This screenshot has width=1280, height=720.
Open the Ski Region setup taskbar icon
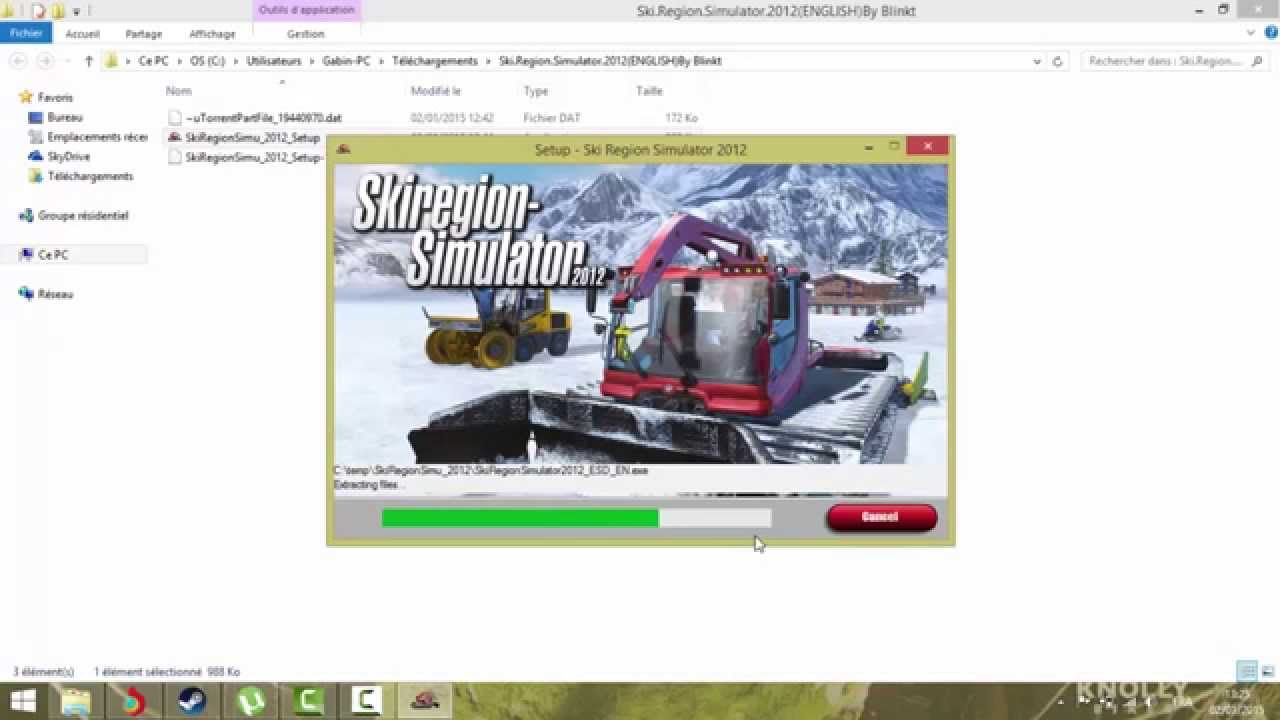point(425,701)
